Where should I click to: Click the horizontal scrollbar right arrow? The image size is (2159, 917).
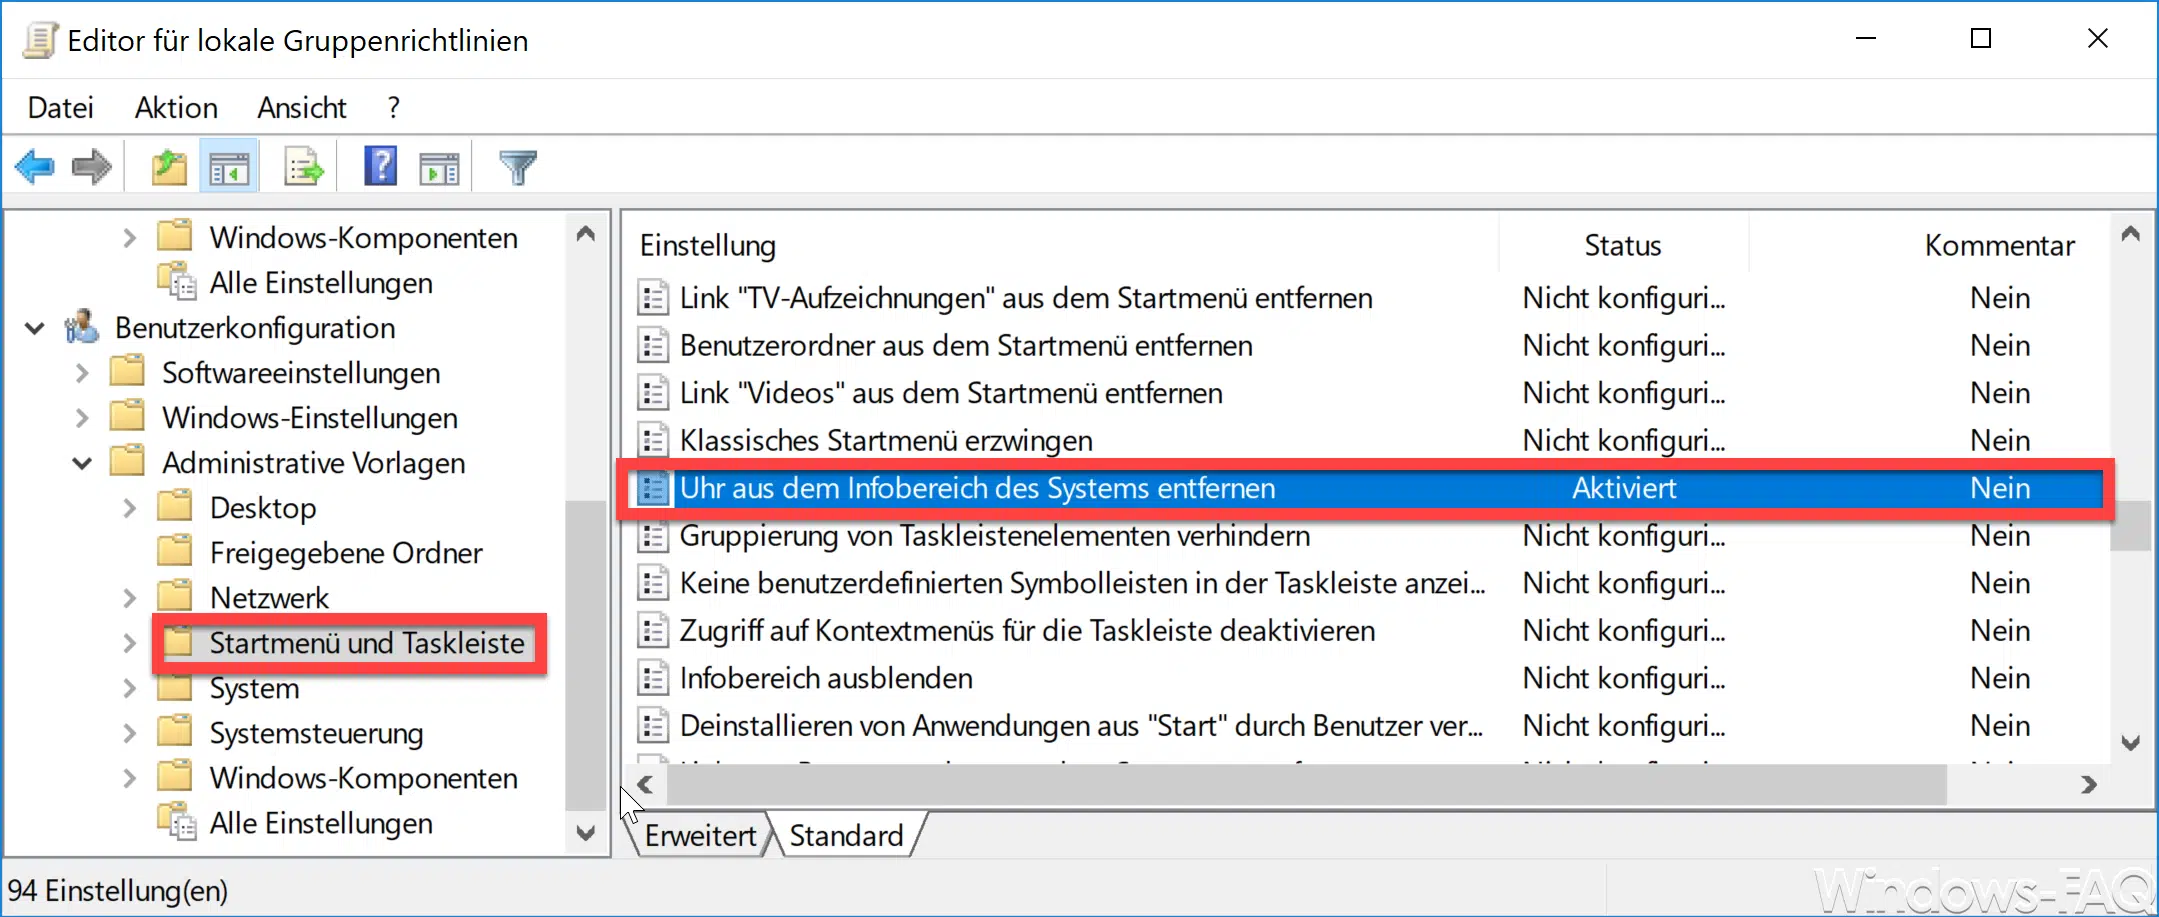click(2088, 785)
